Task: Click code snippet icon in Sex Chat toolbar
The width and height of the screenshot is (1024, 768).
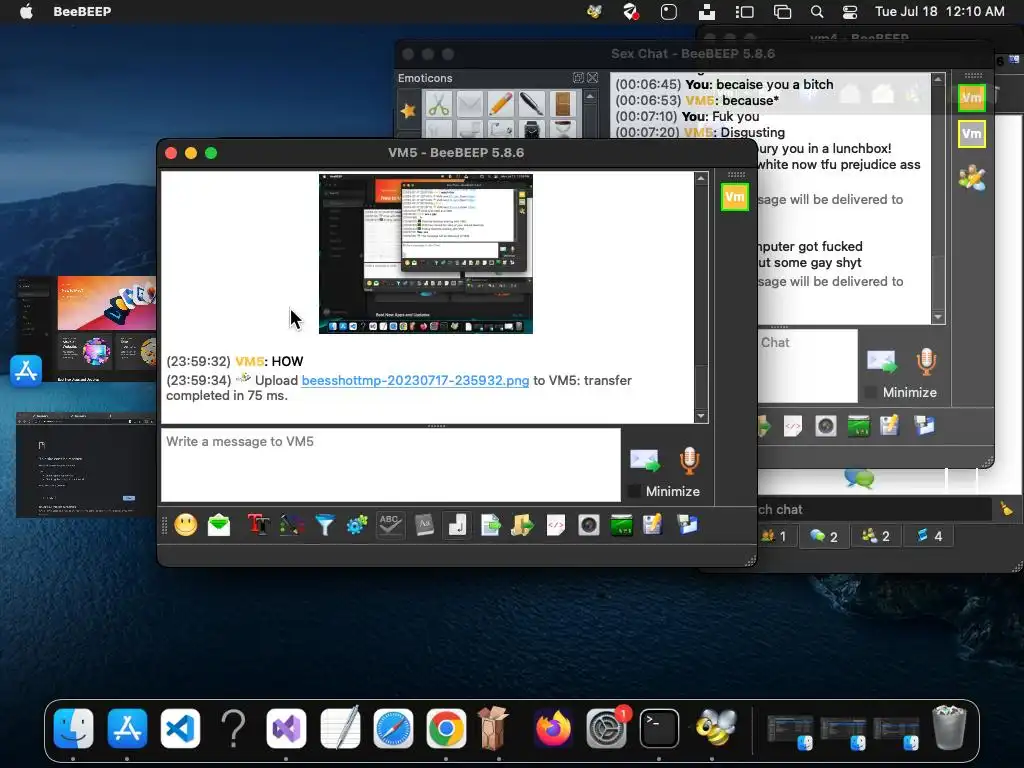Action: [793, 426]
